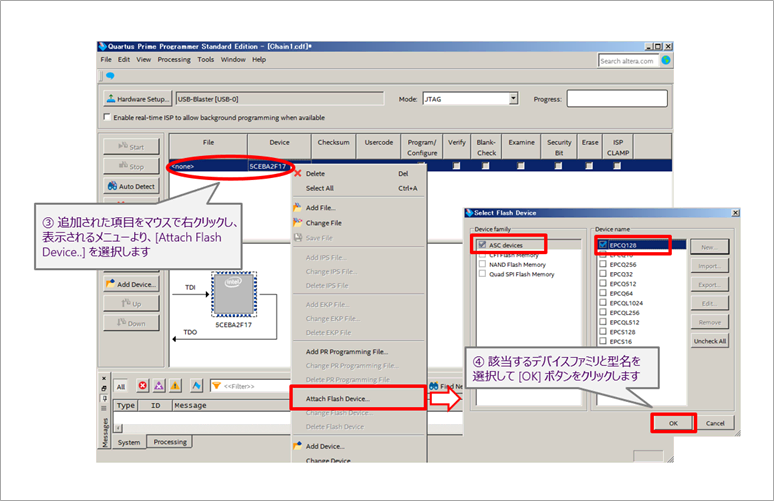
Task: Choose Attach Flash Device... menu entry
Action: (x=358, y=398)
